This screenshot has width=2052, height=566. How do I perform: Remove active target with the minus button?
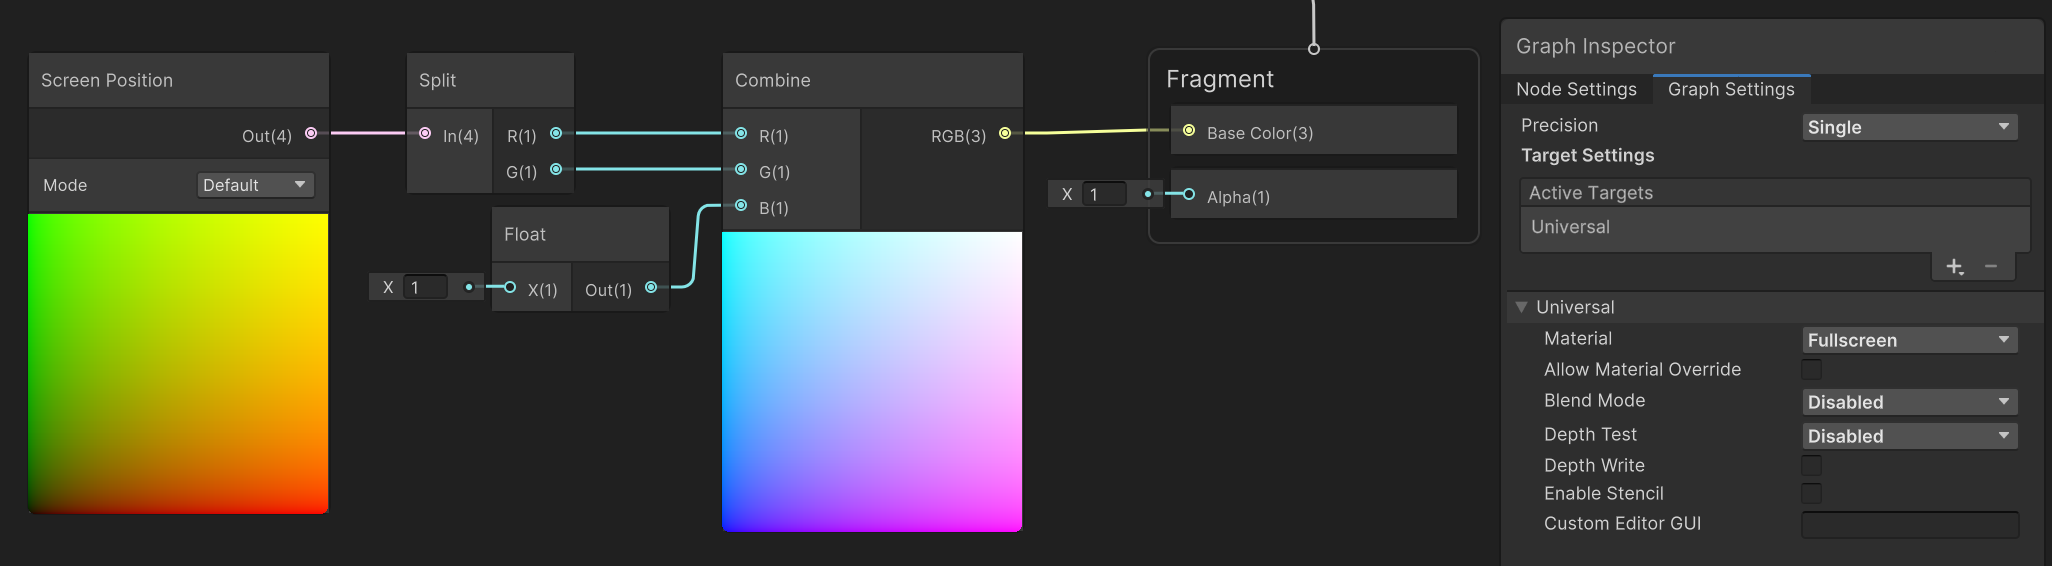[1991, 267]
